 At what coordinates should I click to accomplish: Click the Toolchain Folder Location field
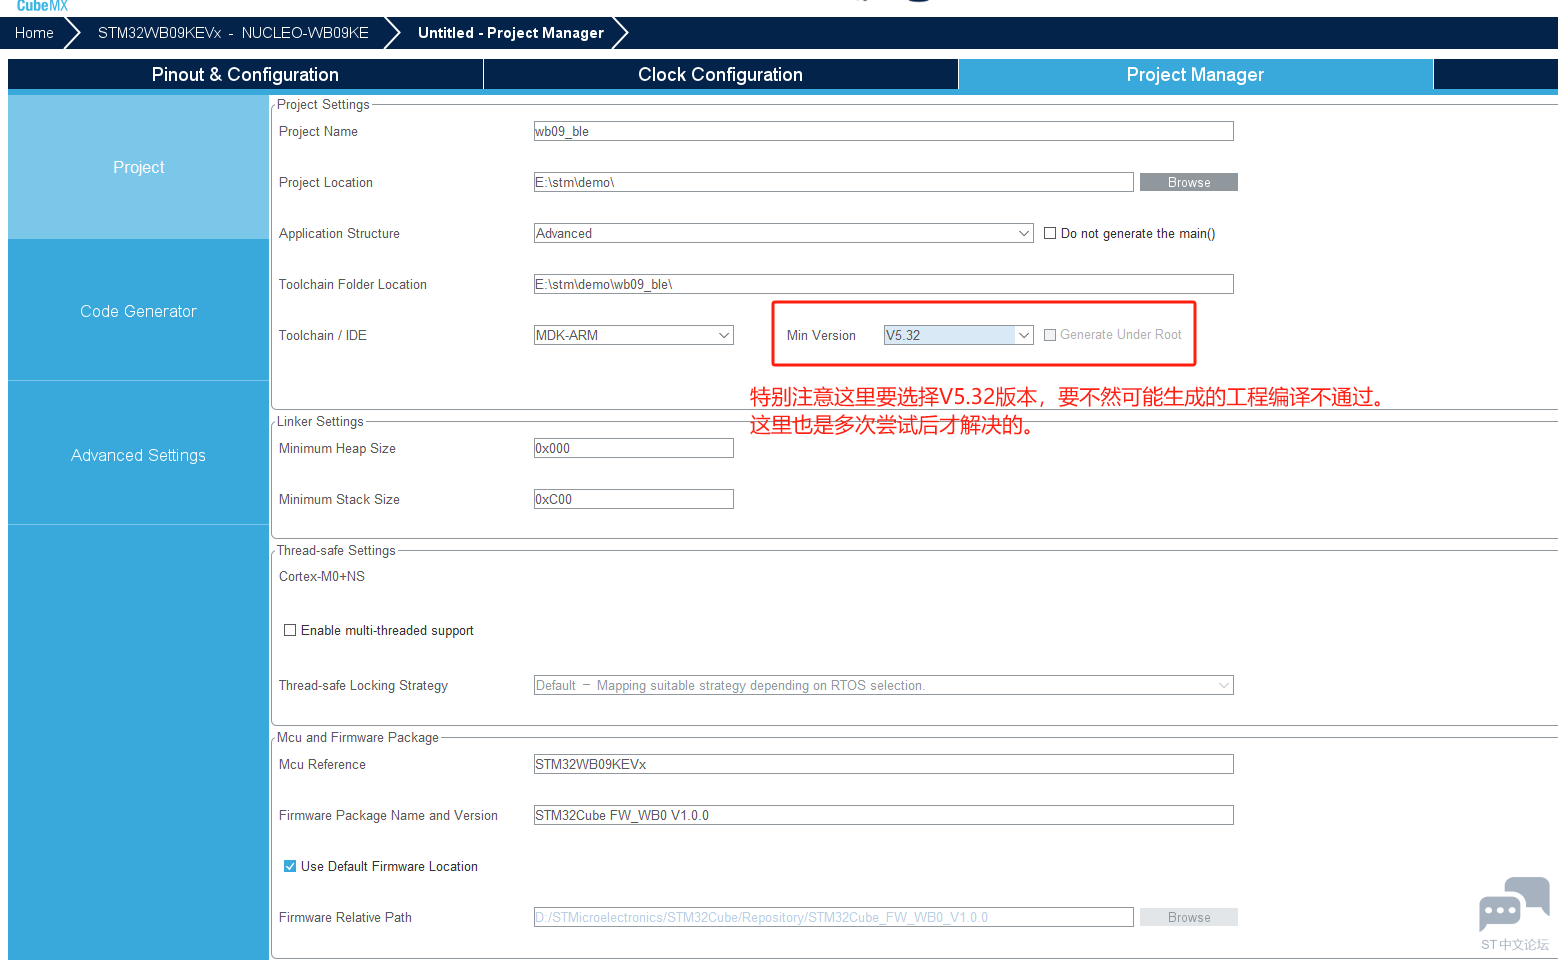883,284
